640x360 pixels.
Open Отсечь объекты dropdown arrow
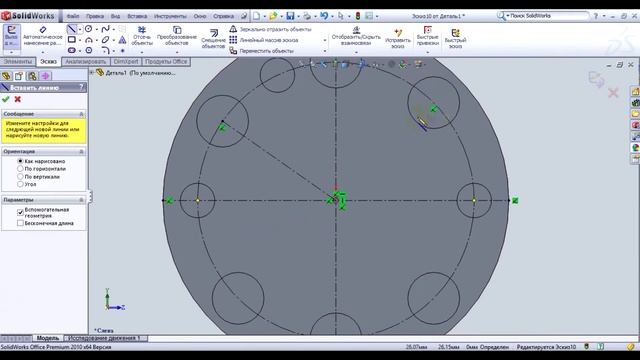(x=142, y=52)
